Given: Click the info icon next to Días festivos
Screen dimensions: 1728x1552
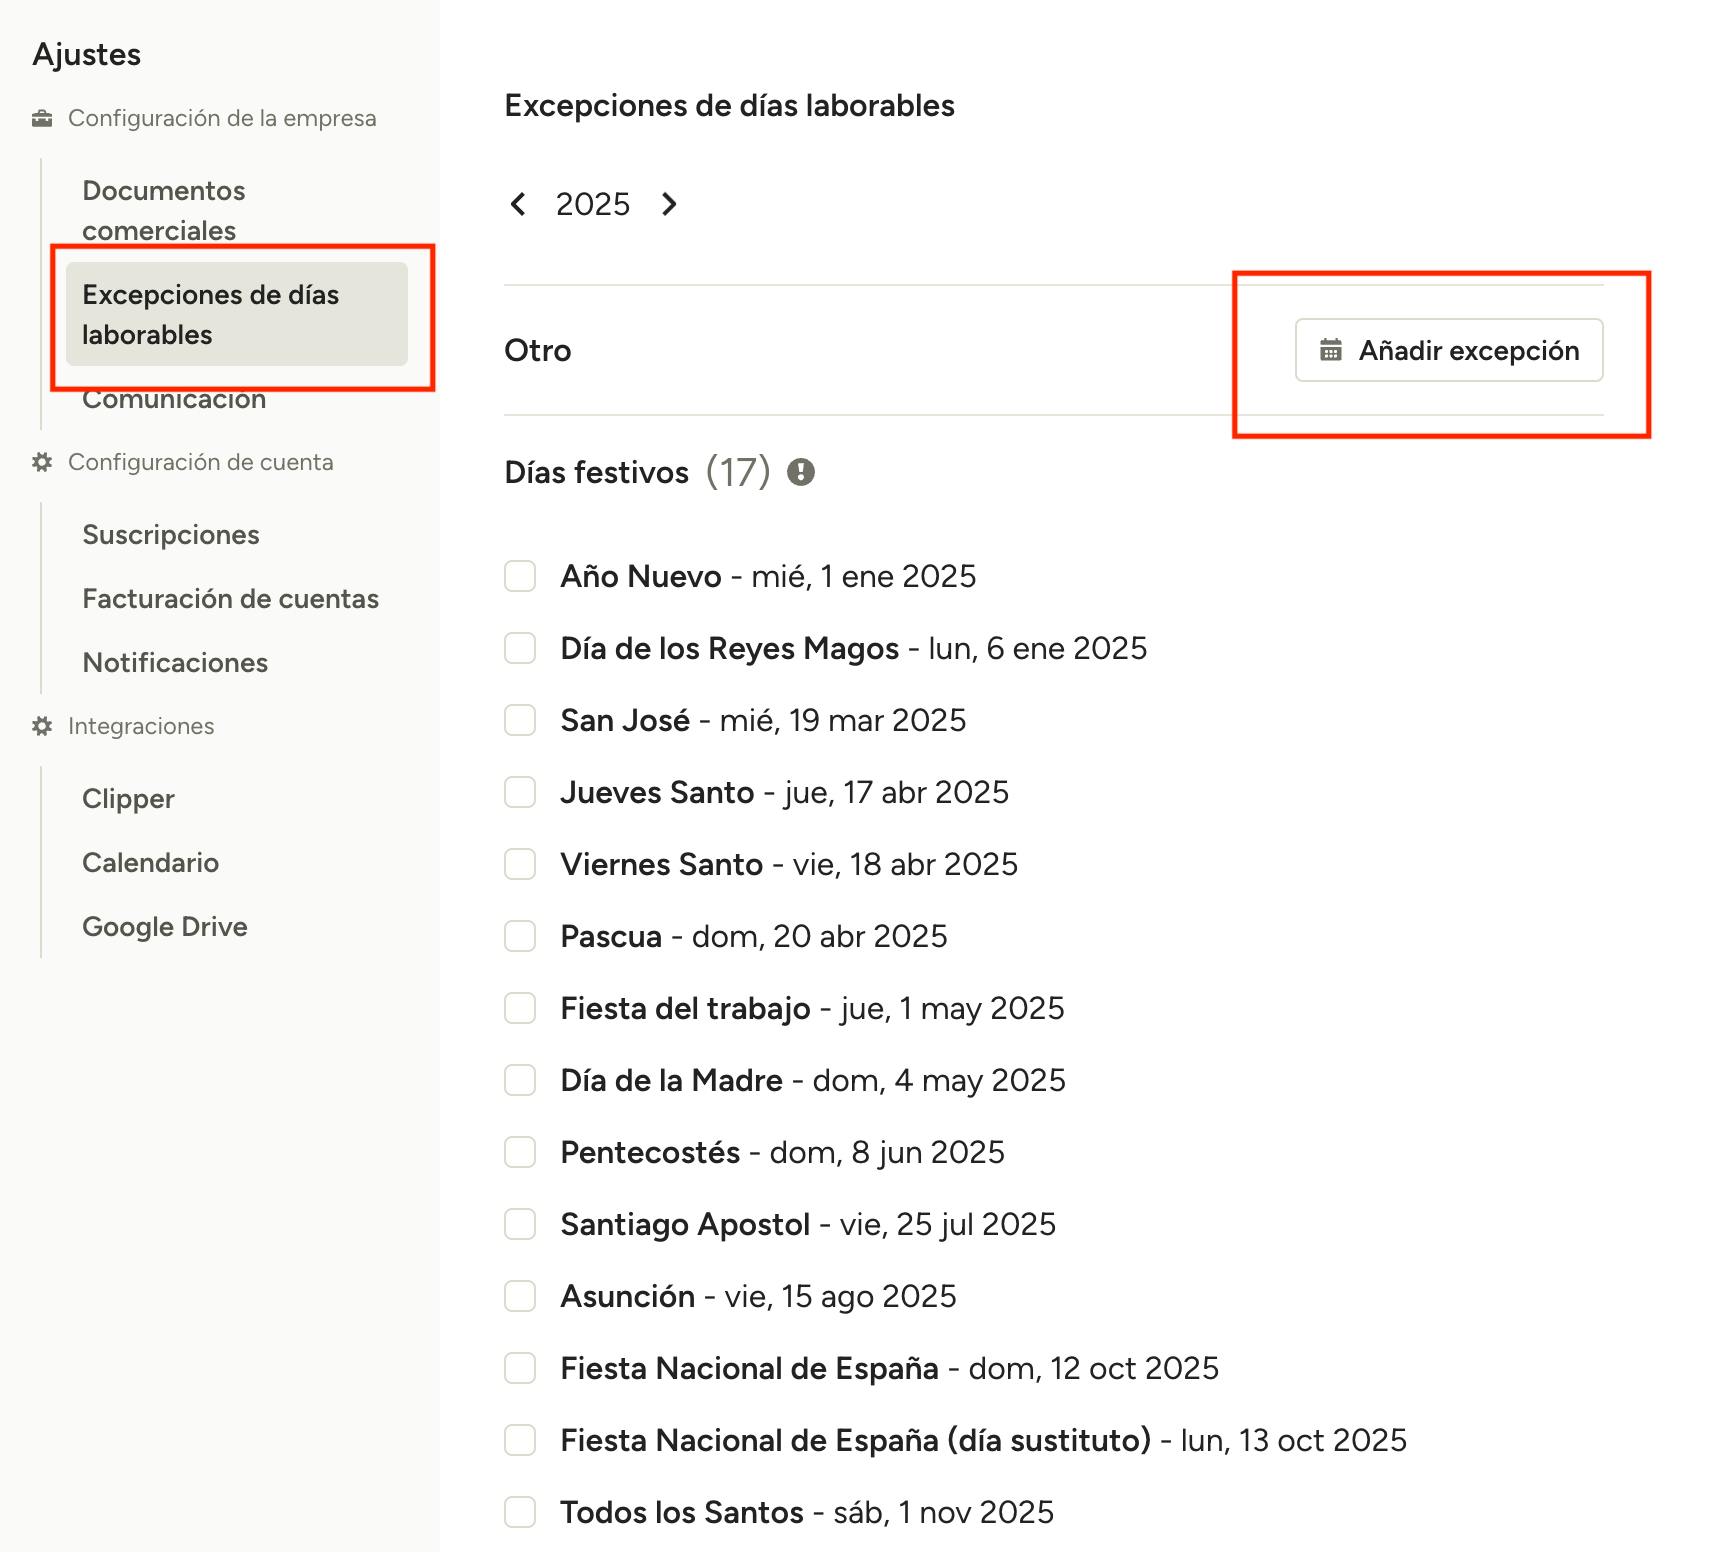Looking at the screenshot, I should pyautogui.click(x=800, y=472).
